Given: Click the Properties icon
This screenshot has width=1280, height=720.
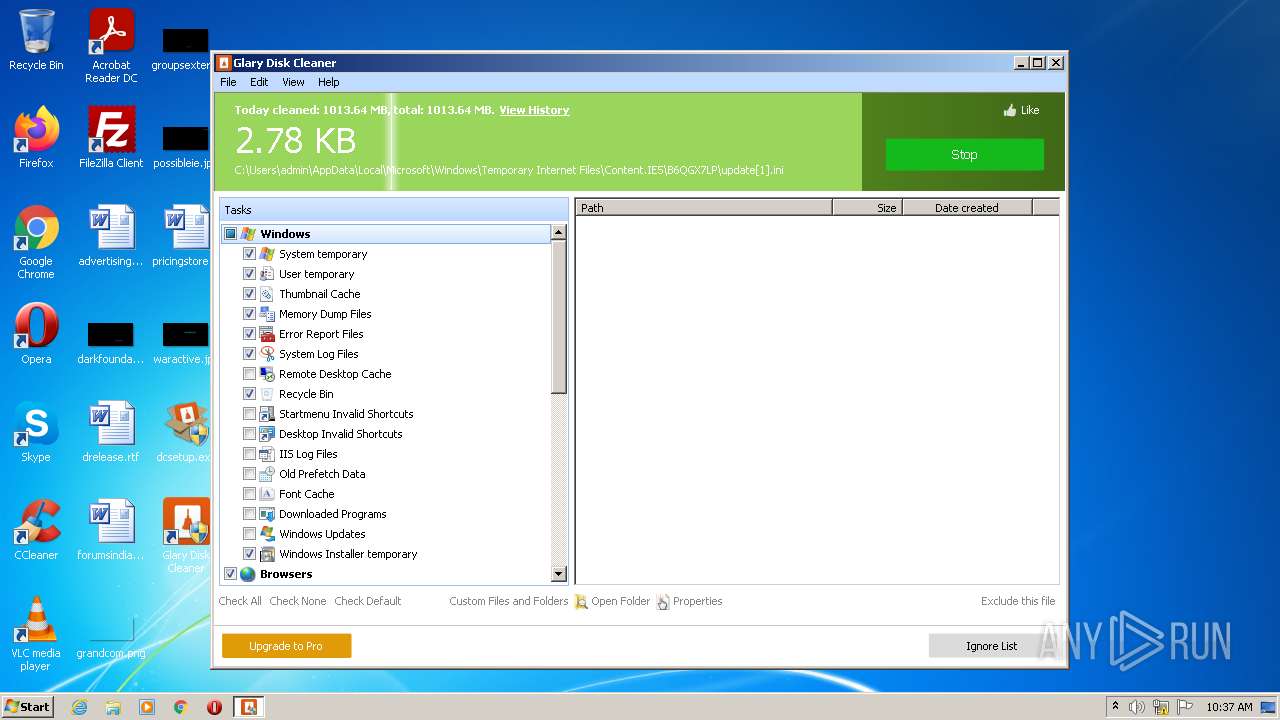Looking at the screenshot, I should pos(663,602).
